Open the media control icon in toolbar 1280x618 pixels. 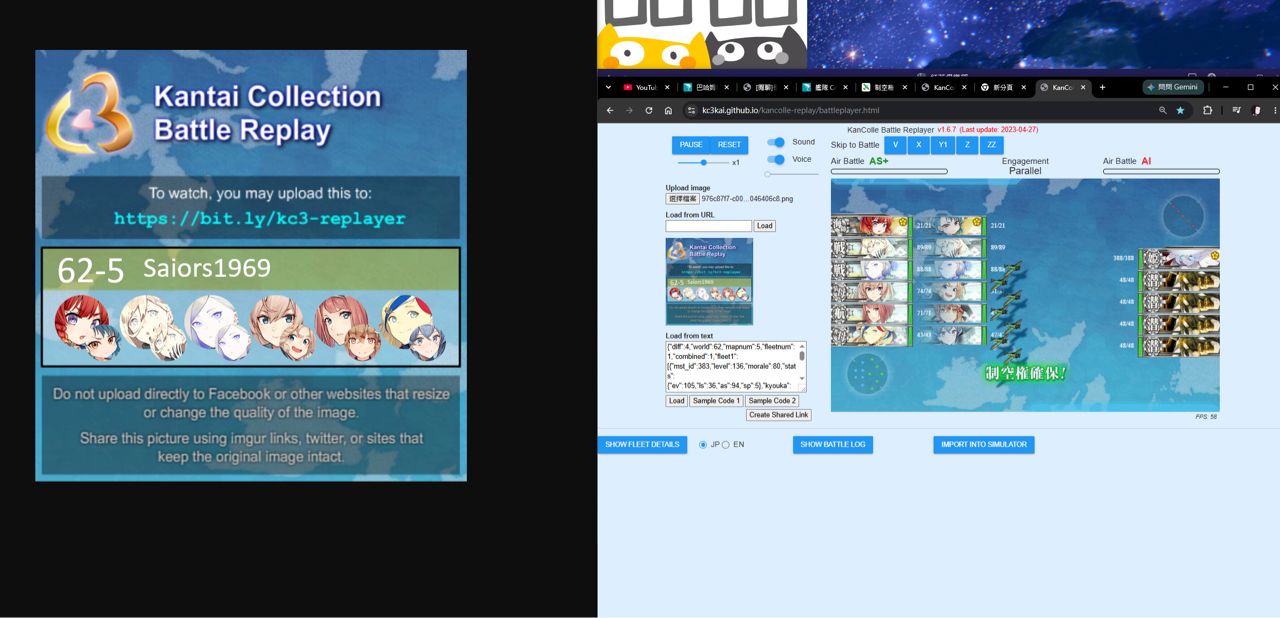1237,111
